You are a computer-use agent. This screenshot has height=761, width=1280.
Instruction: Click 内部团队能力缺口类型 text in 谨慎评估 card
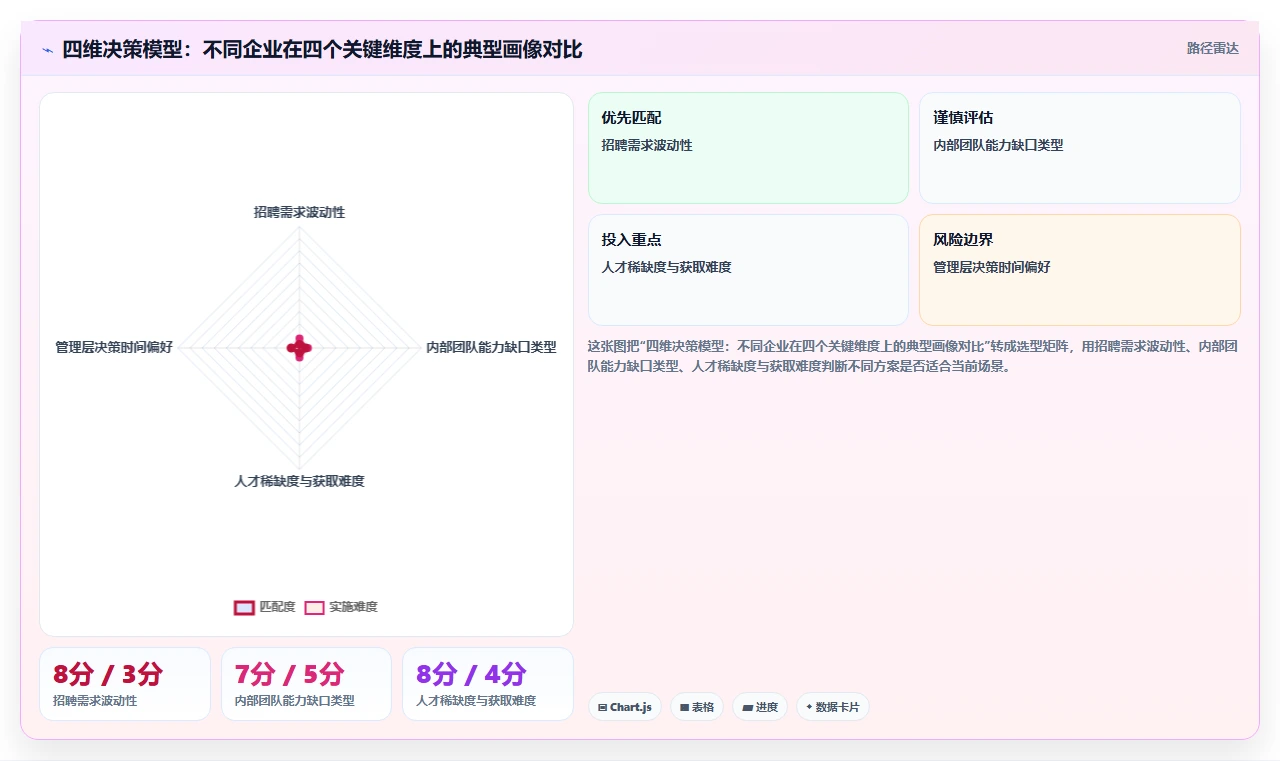pyautogui.click(x=998, y=145)
